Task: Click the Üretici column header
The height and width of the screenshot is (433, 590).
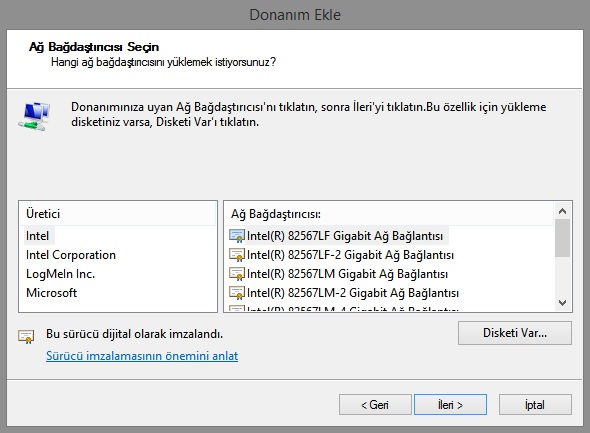Action: [118, 214]
